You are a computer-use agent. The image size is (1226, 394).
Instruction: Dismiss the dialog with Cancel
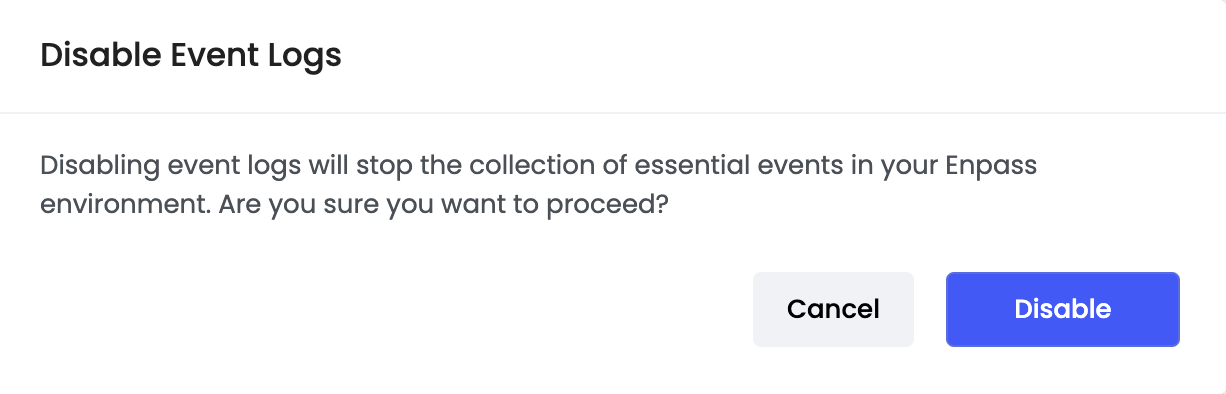pos(833,309)
